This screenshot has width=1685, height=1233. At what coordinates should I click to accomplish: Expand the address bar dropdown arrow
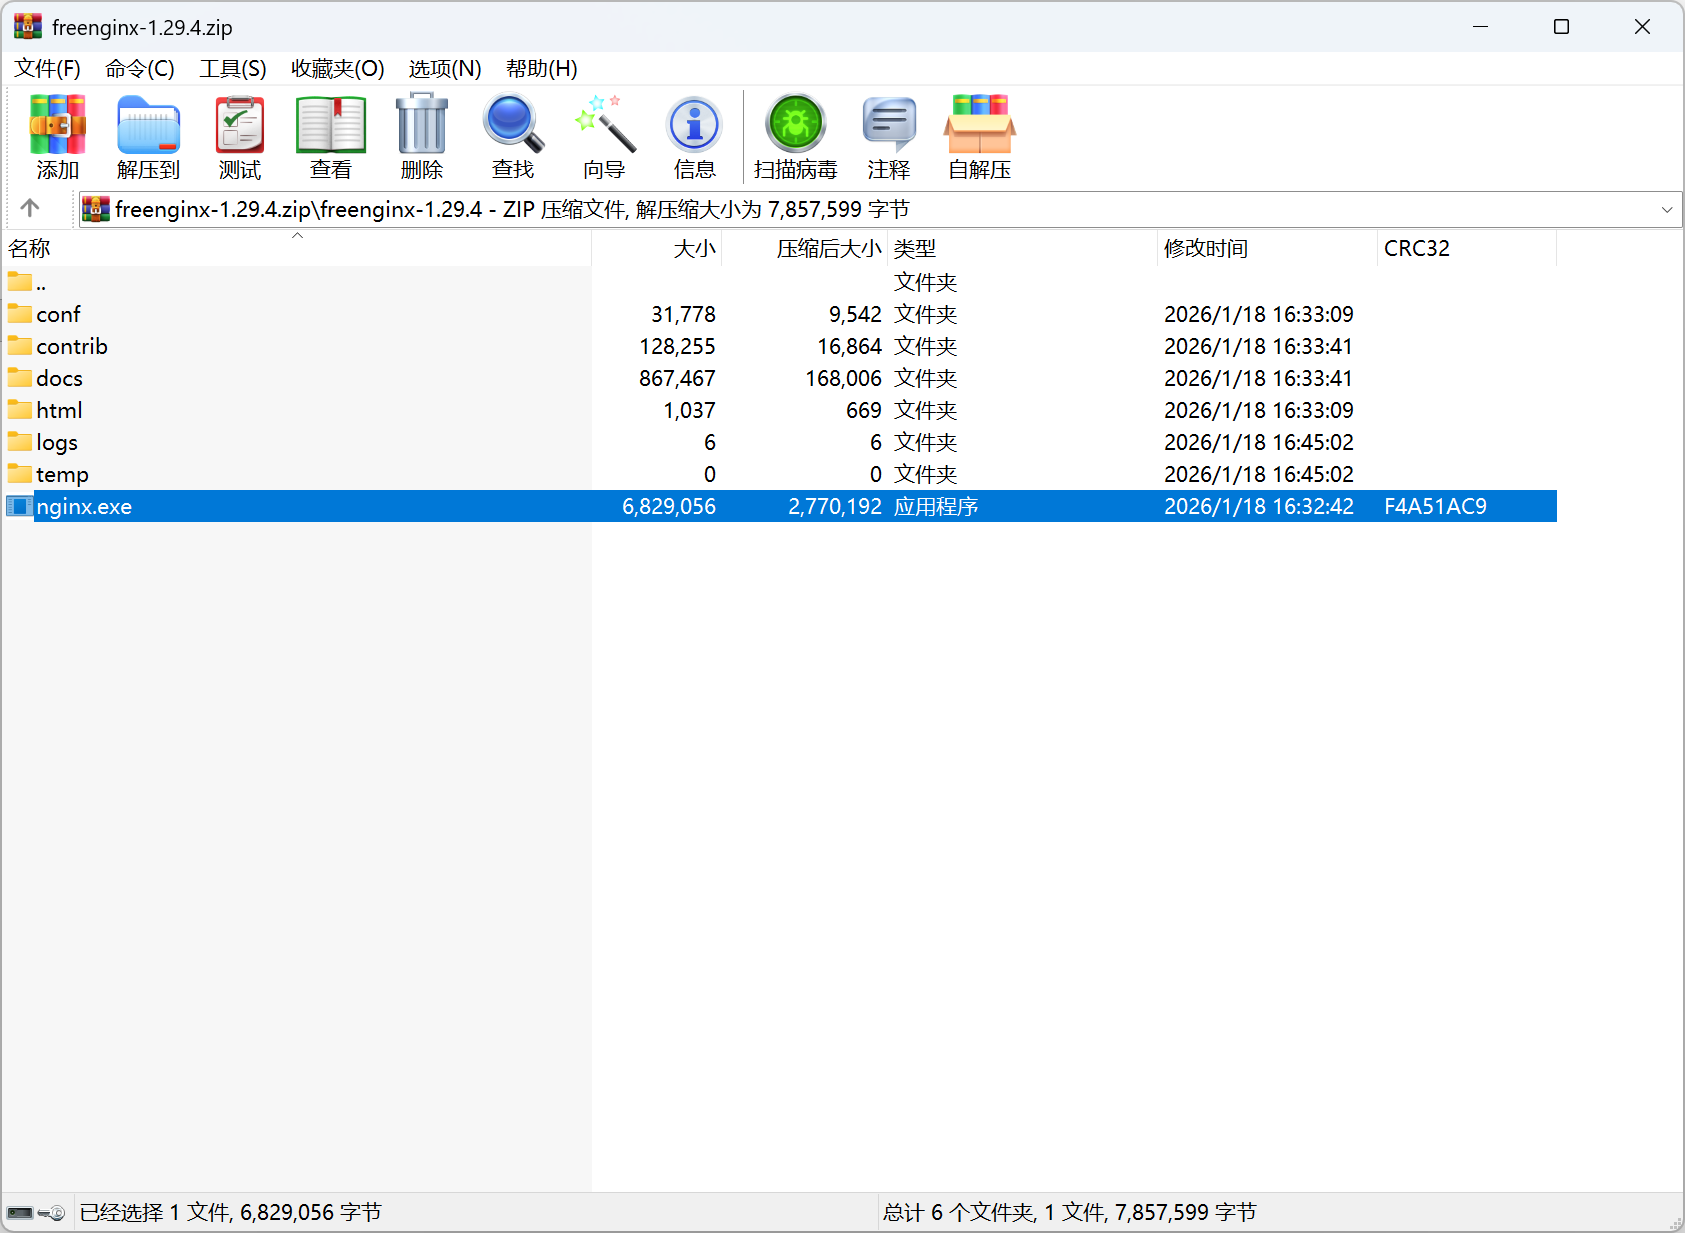coord(1666,209)
